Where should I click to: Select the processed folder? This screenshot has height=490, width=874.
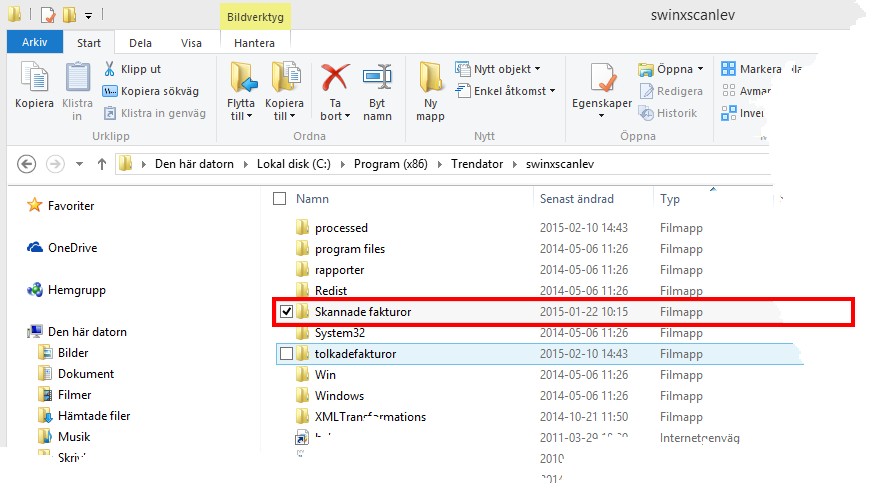tap(341, 228)
